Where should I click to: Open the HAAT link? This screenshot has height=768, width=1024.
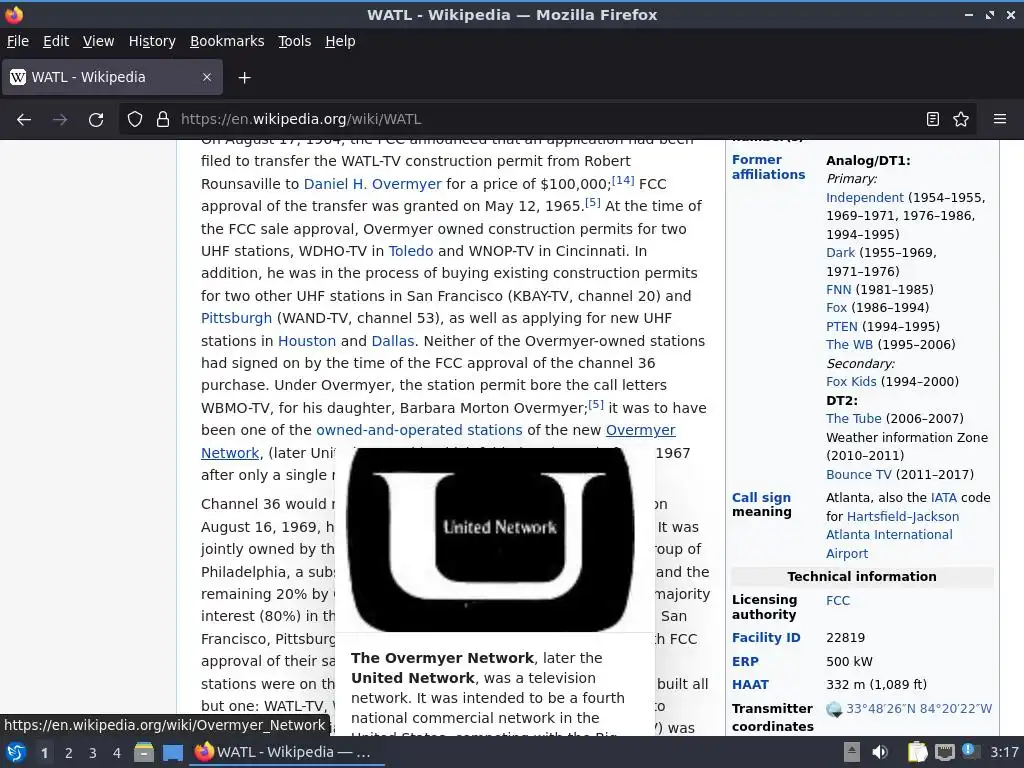(x=750, y=685)
